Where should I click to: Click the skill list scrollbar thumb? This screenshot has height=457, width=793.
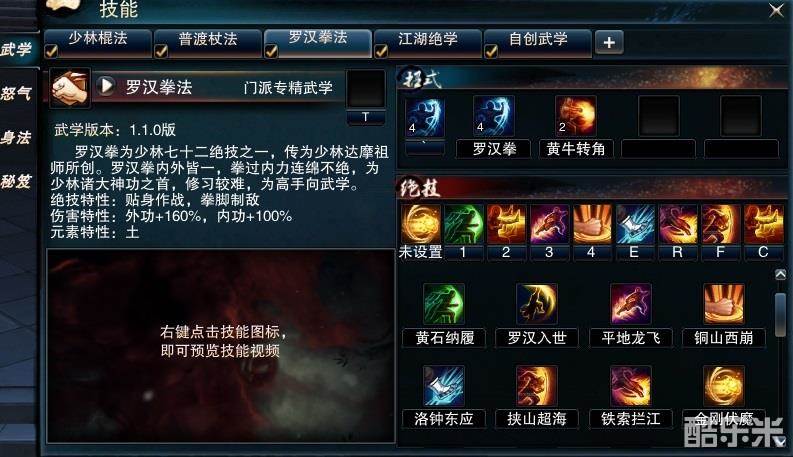(x=780, y=314)
